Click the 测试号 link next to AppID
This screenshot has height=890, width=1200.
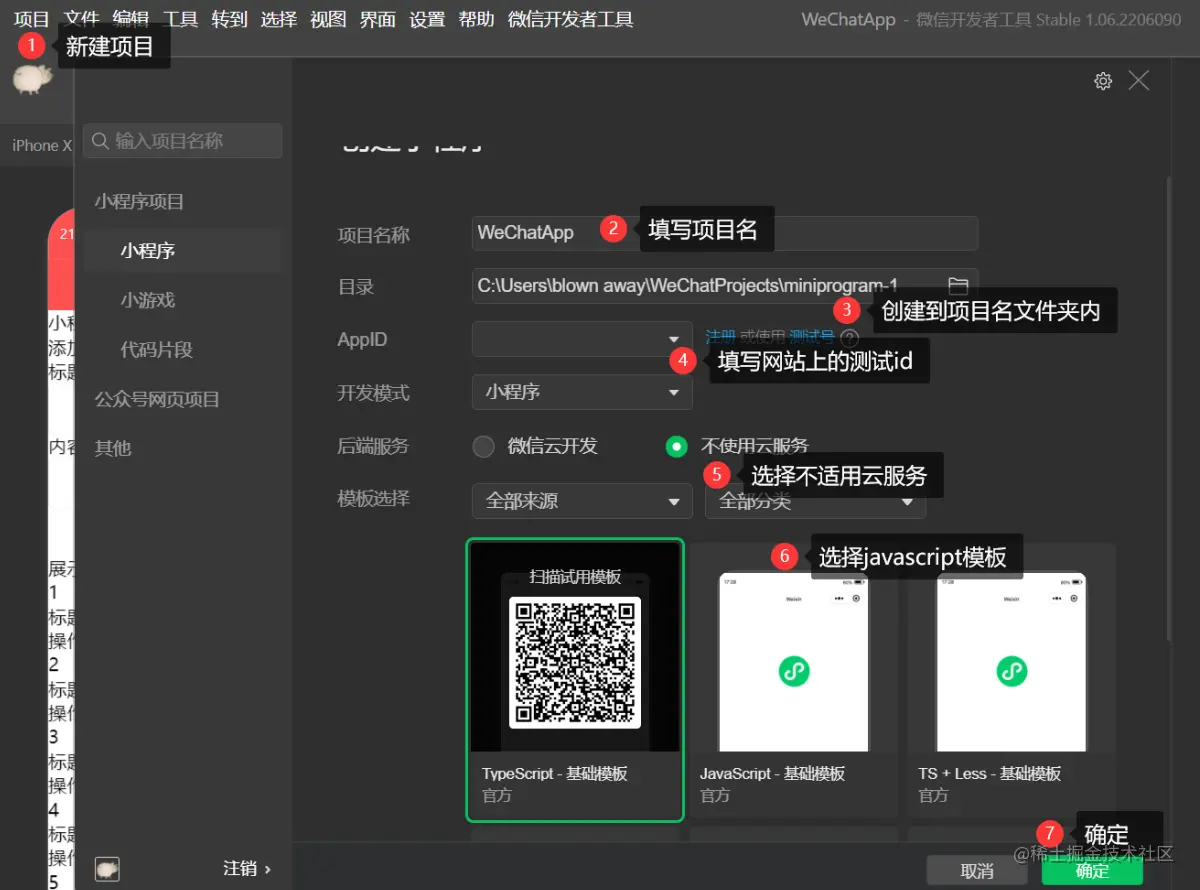(x=811, y=337)
